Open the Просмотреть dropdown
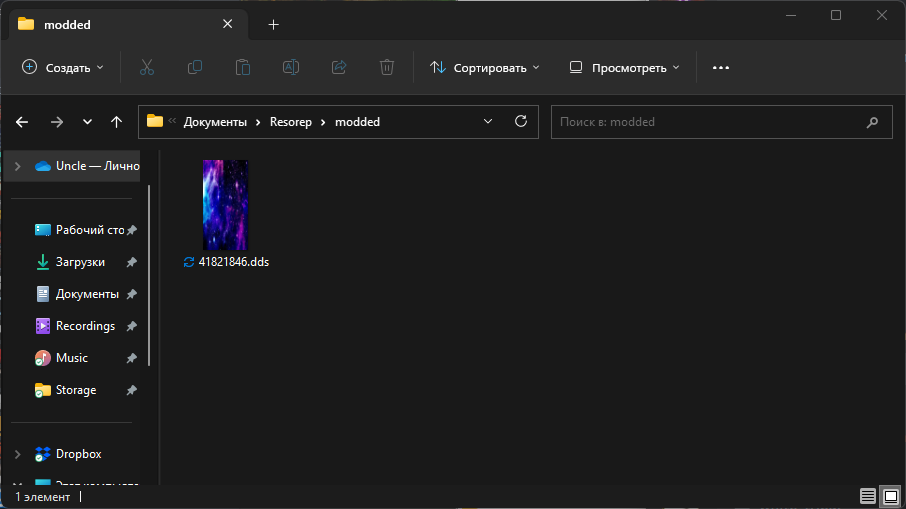The image size is (906, 509). (624, 68)
